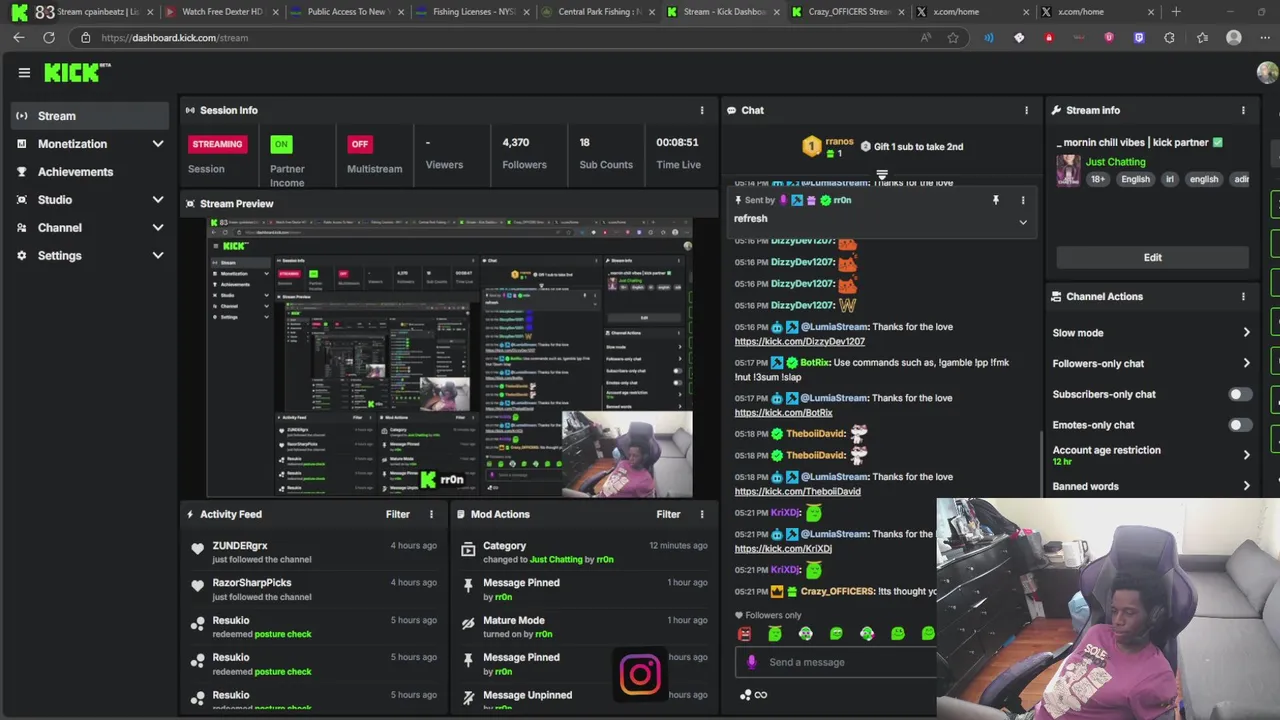1280x720 pixels.
Task: Click the pin icon on pinned message
Action: (x=995, y=200)
